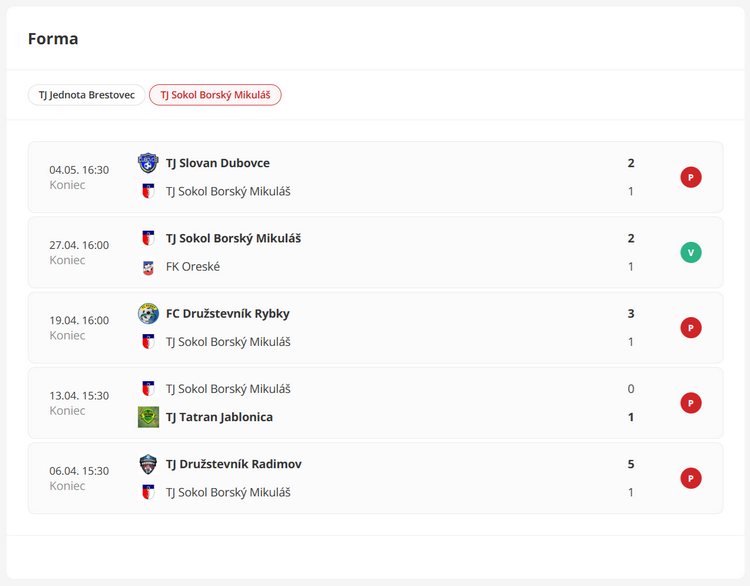Viewport: 750px width, 586px height.
Task: Click the red P badge for 06.04. match
Action: 691,478
